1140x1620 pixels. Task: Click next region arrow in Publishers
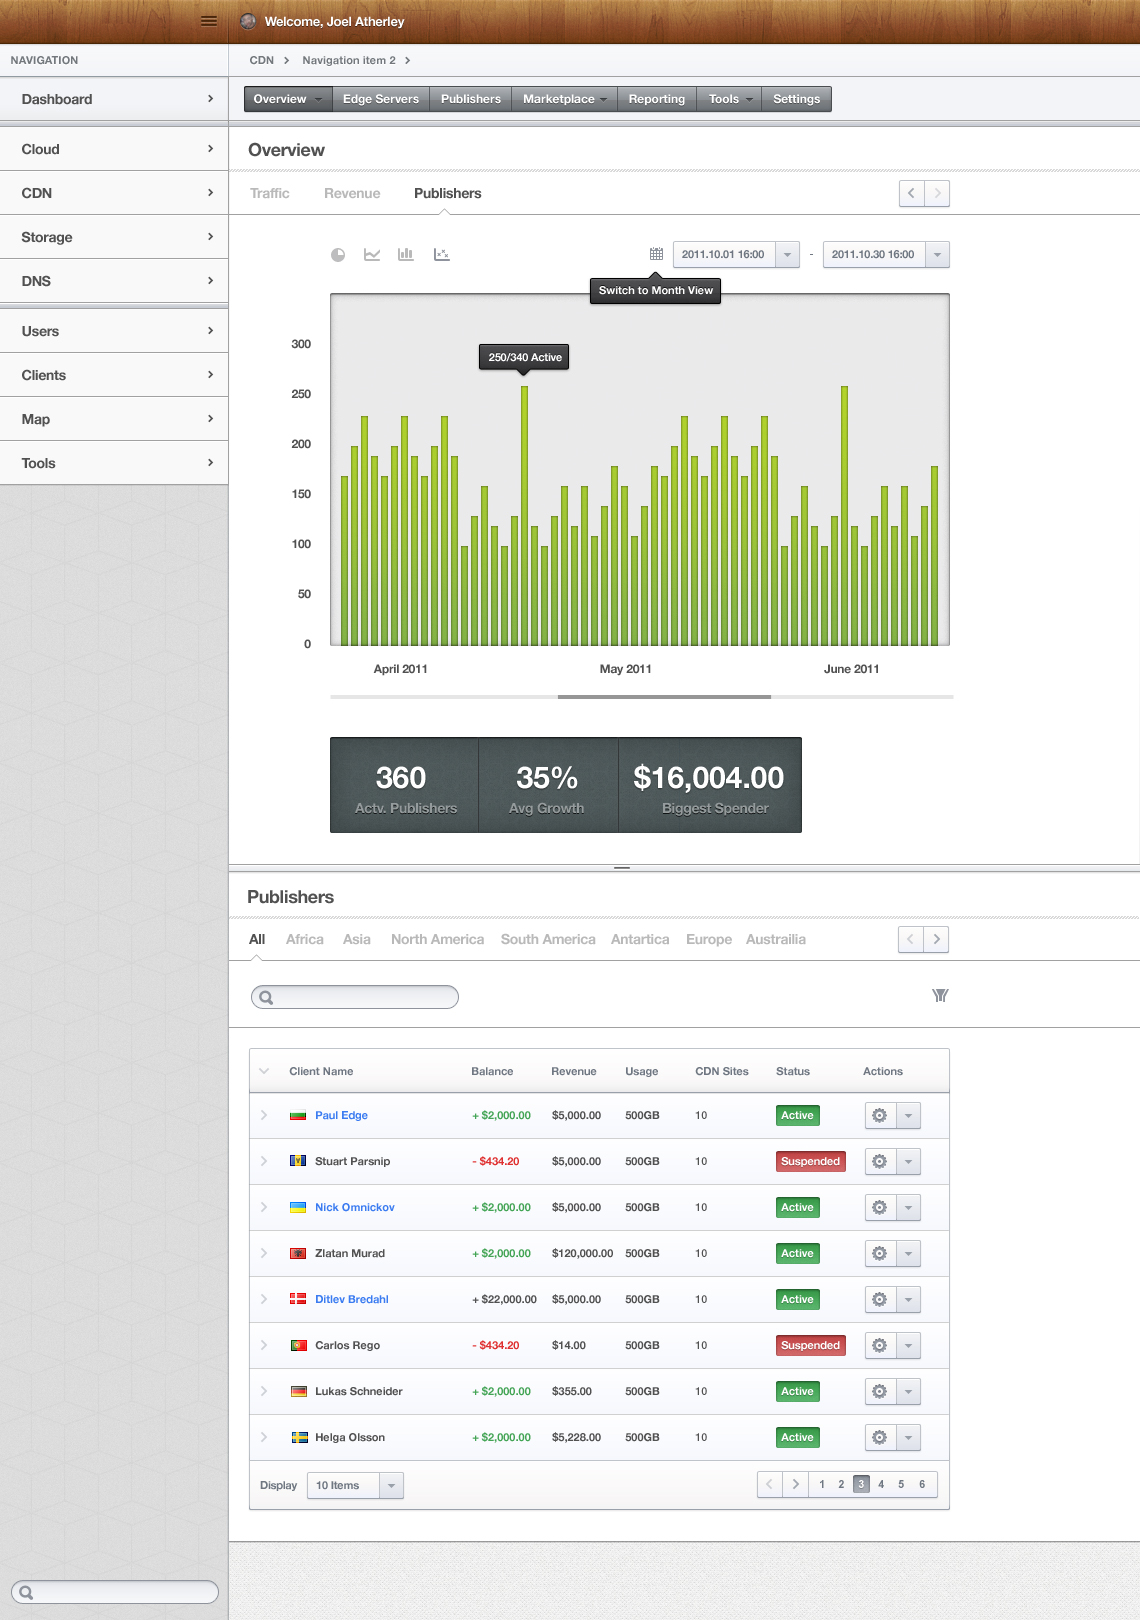click(936, 939)
